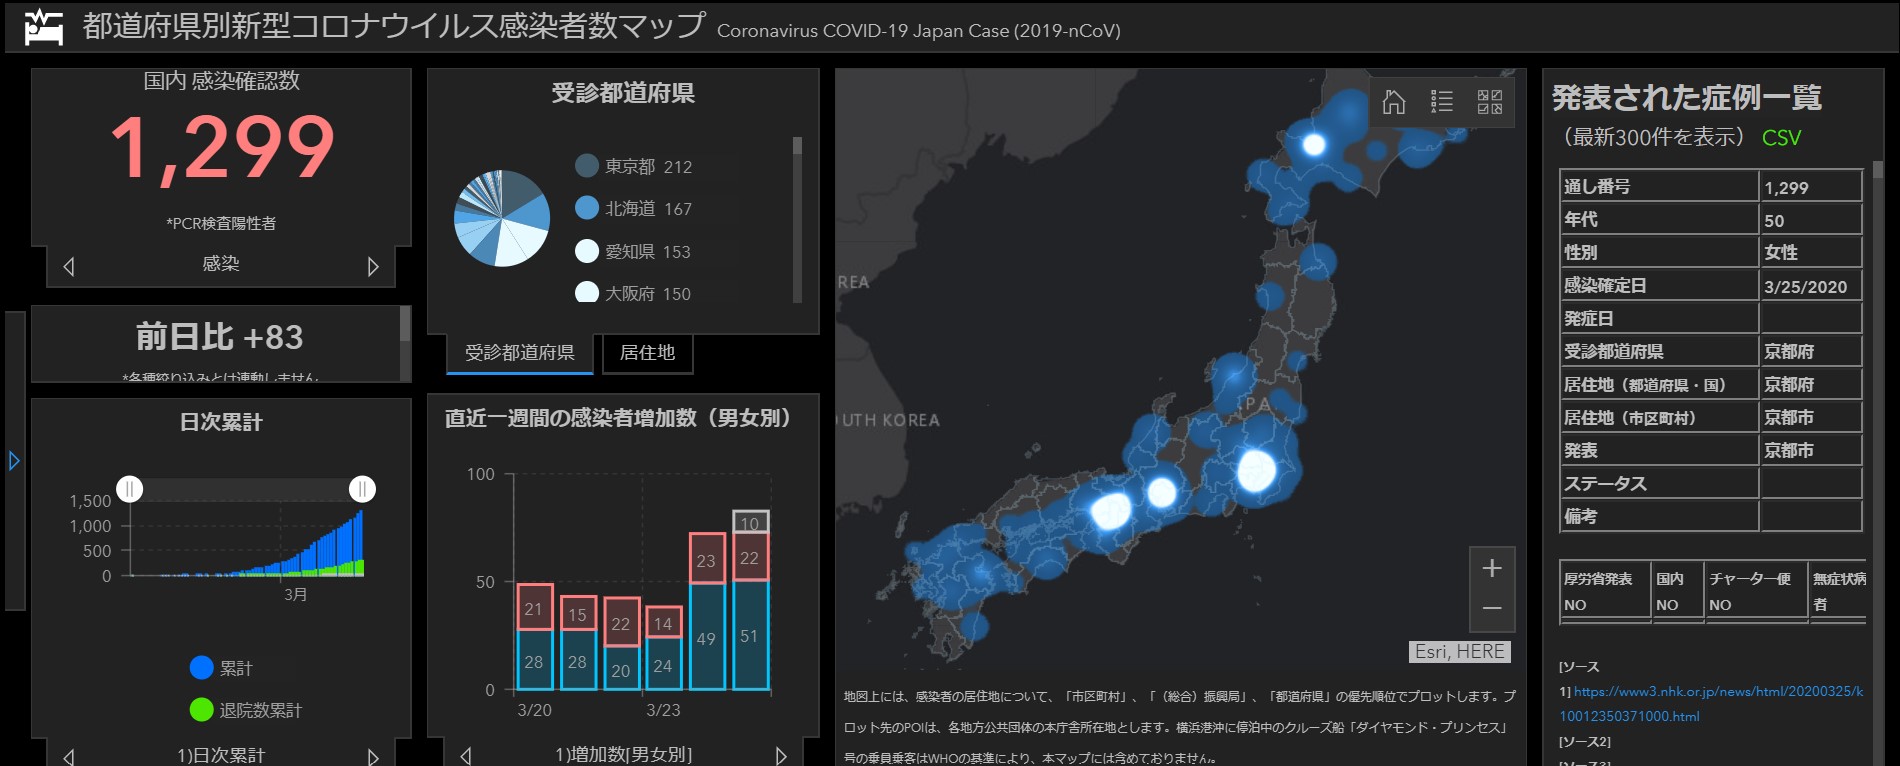The width and height of the screenshot is (1900, 766).
Task: Click the bar segment labeled 21
Action: point(534,607)
